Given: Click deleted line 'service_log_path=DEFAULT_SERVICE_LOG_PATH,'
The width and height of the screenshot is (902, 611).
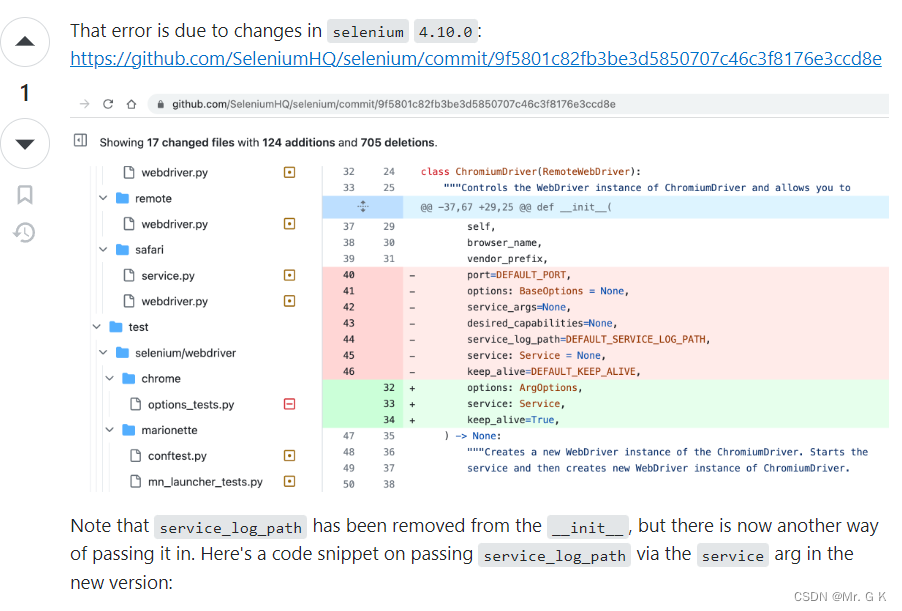Looking at the screenshot, I should pos(588,339).
